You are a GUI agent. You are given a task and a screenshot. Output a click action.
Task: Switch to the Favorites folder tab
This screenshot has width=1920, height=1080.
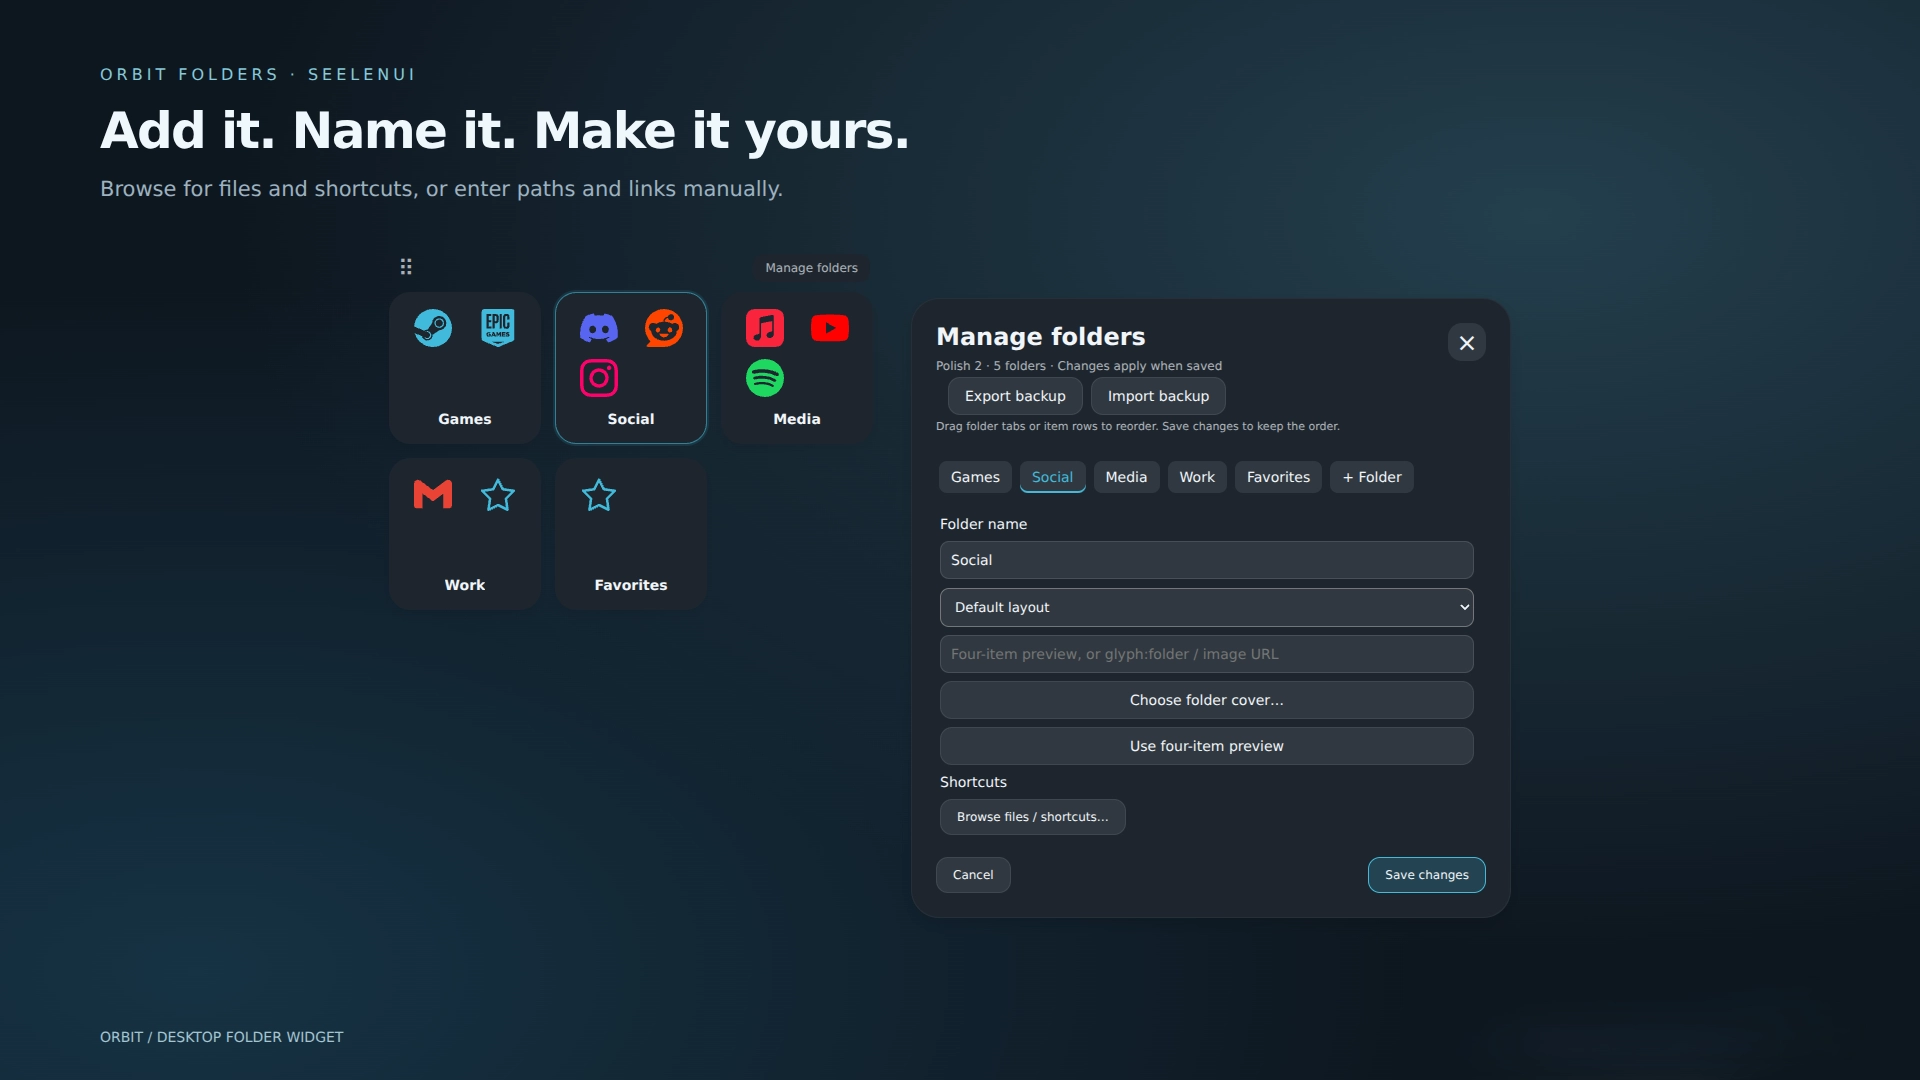(x=1278, y=477)
